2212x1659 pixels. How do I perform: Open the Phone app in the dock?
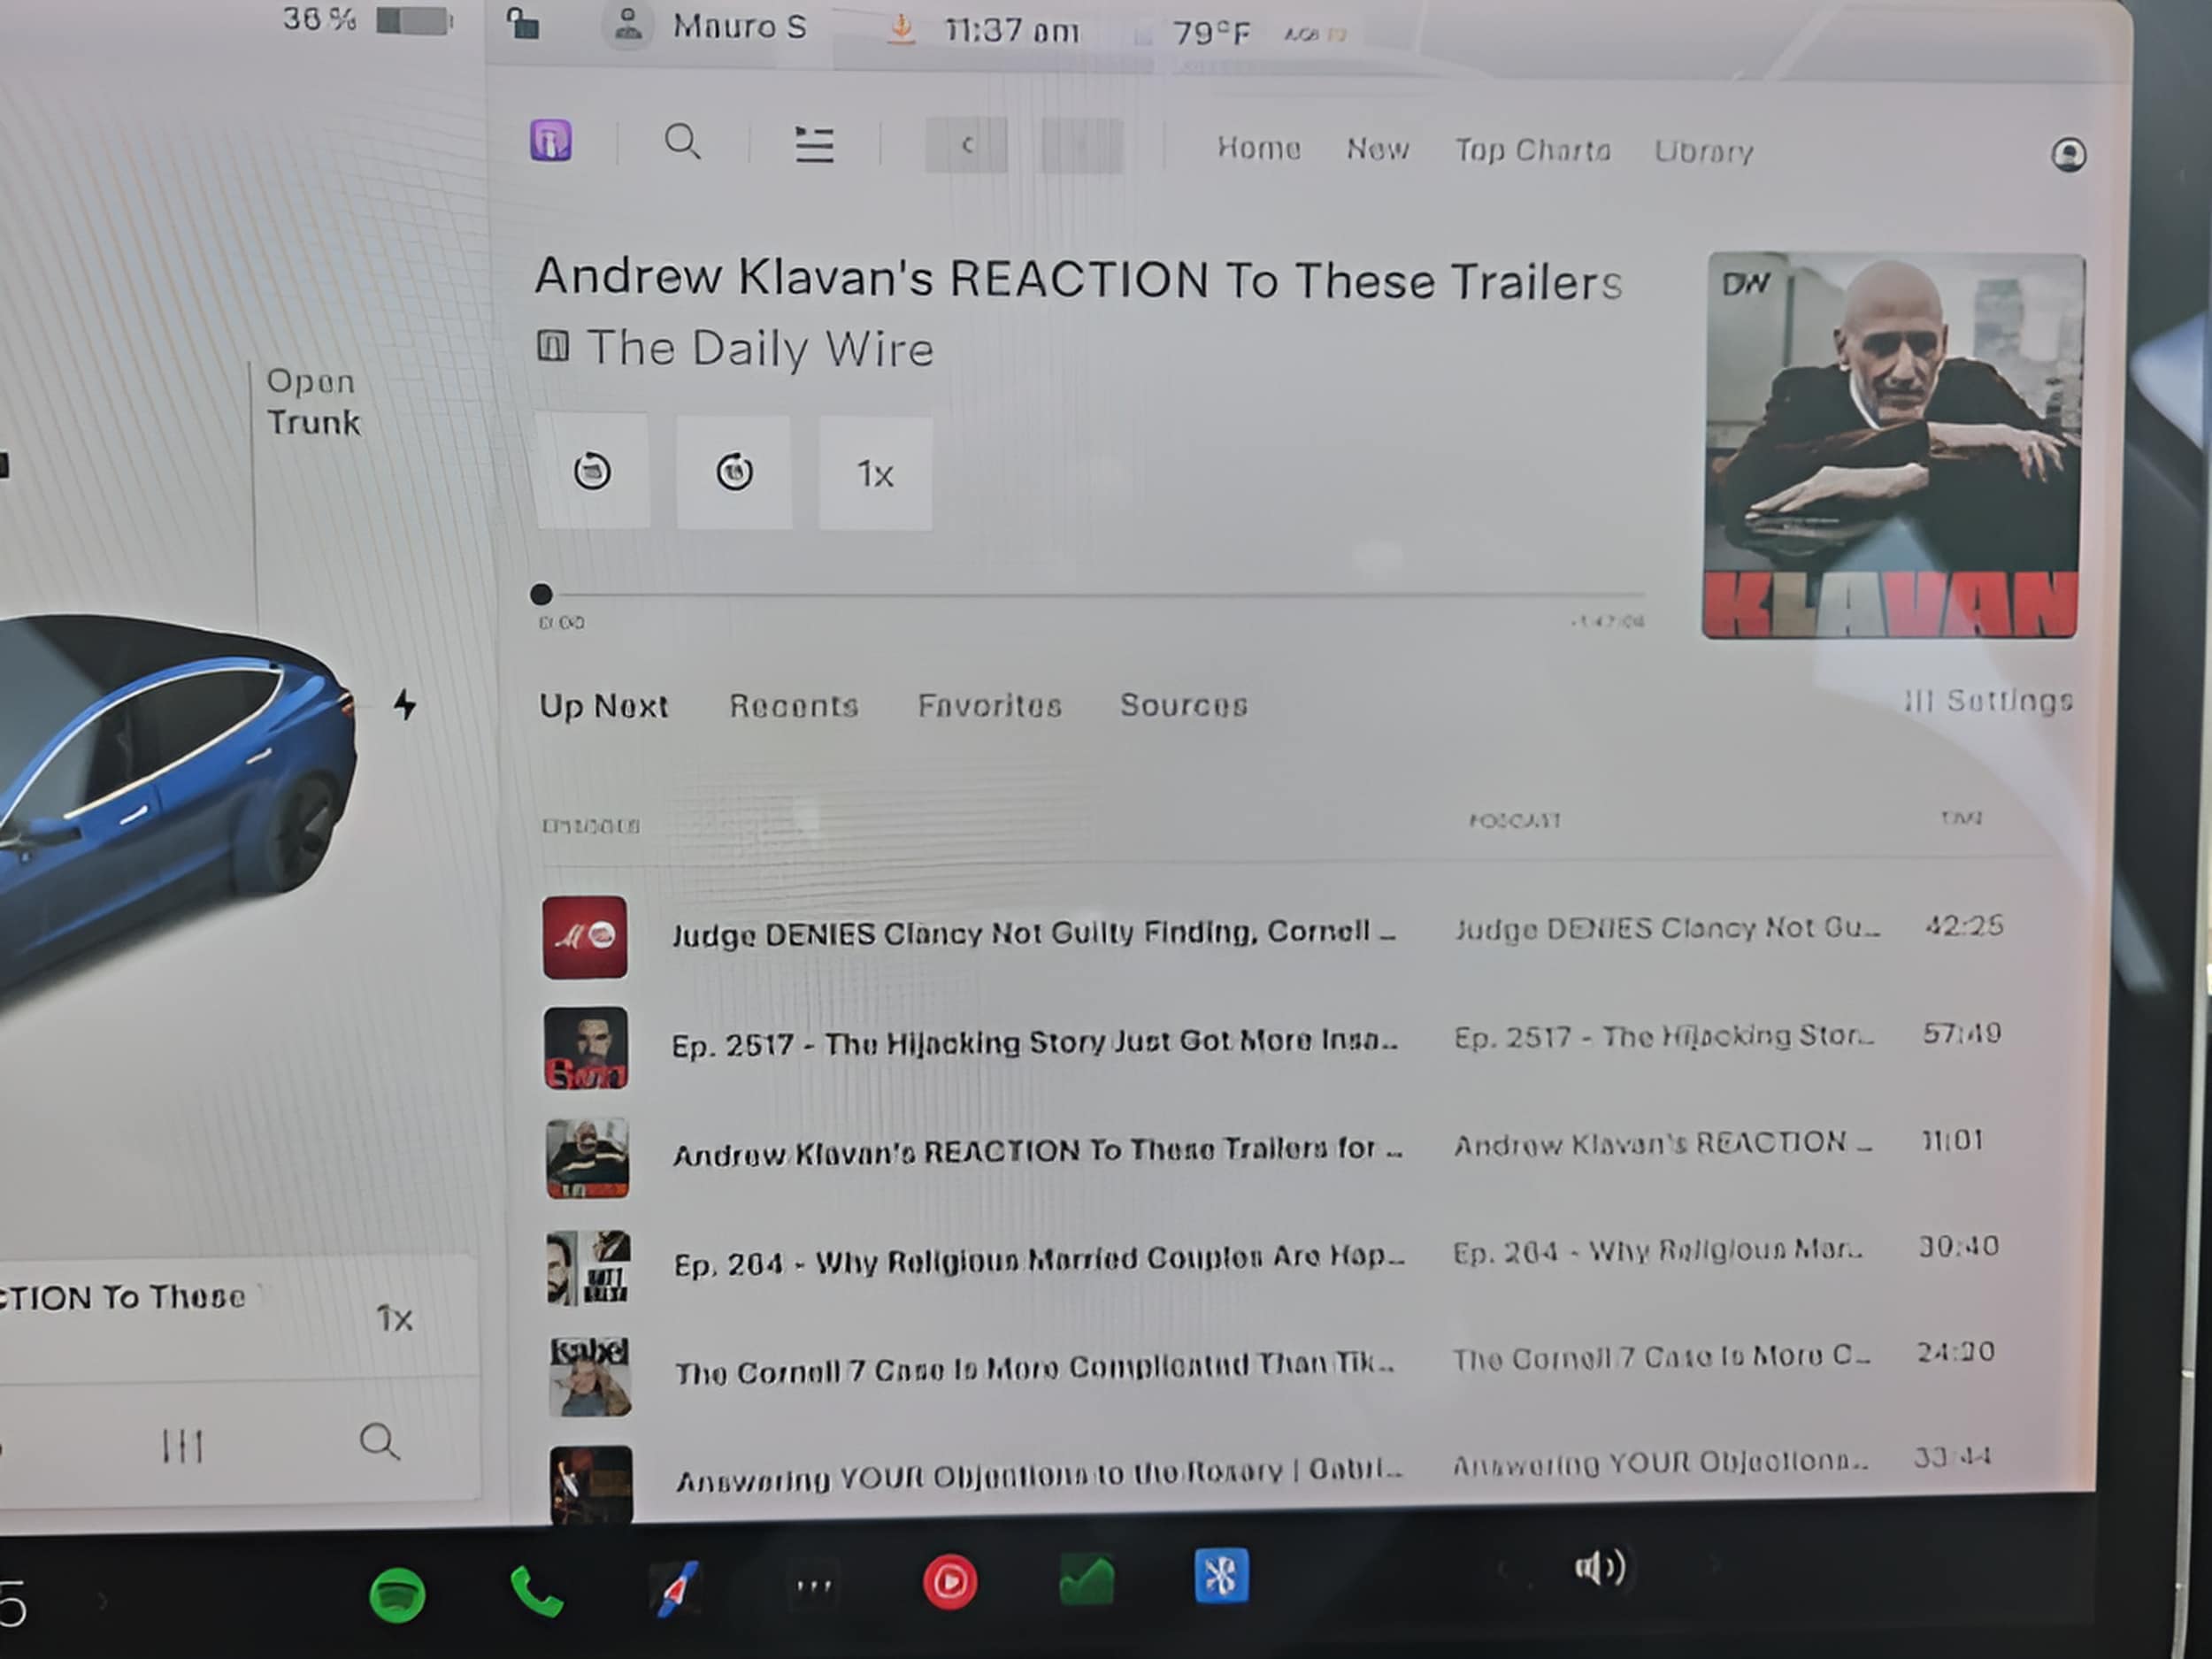tap(537, 1592)
